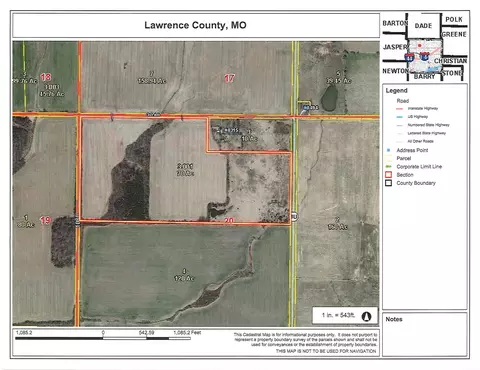480x370 pixels.
Task: Click the STONE county label
Action: click(x=452, y=73)
